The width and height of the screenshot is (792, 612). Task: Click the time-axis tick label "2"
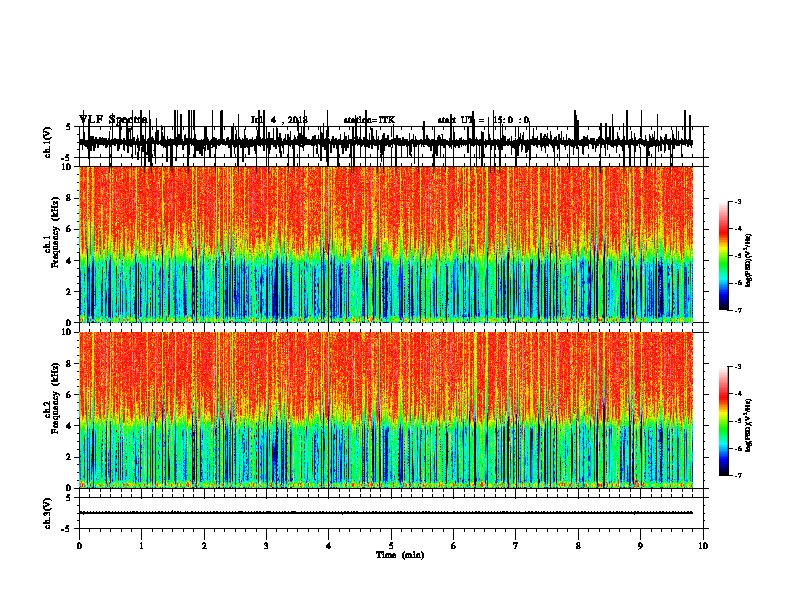pos(204,545)
